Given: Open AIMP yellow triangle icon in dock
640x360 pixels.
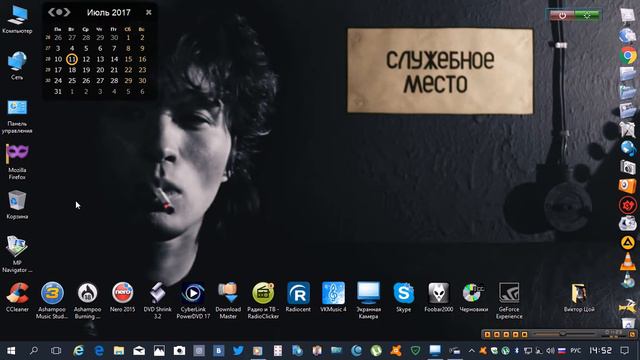Looking at the screenshot, I should [628, 242].
